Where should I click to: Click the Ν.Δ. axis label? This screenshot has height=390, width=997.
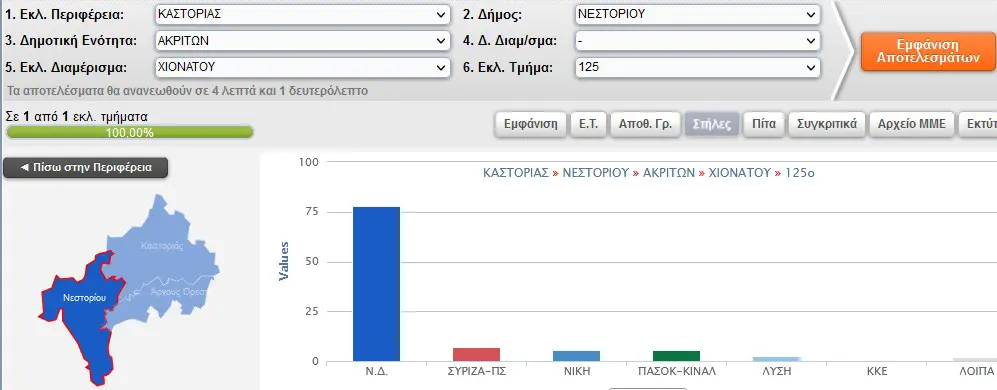376,371
